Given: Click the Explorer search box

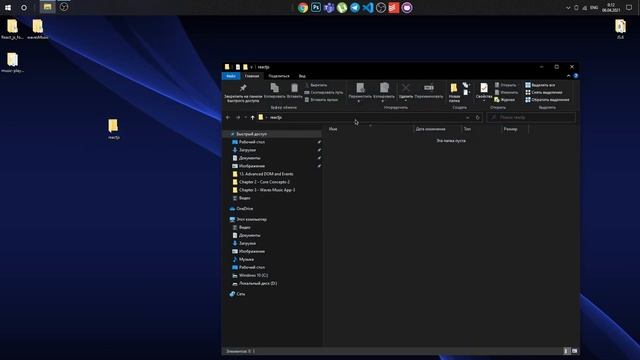Looking at the screenshot, I should [x=531, y=118].
